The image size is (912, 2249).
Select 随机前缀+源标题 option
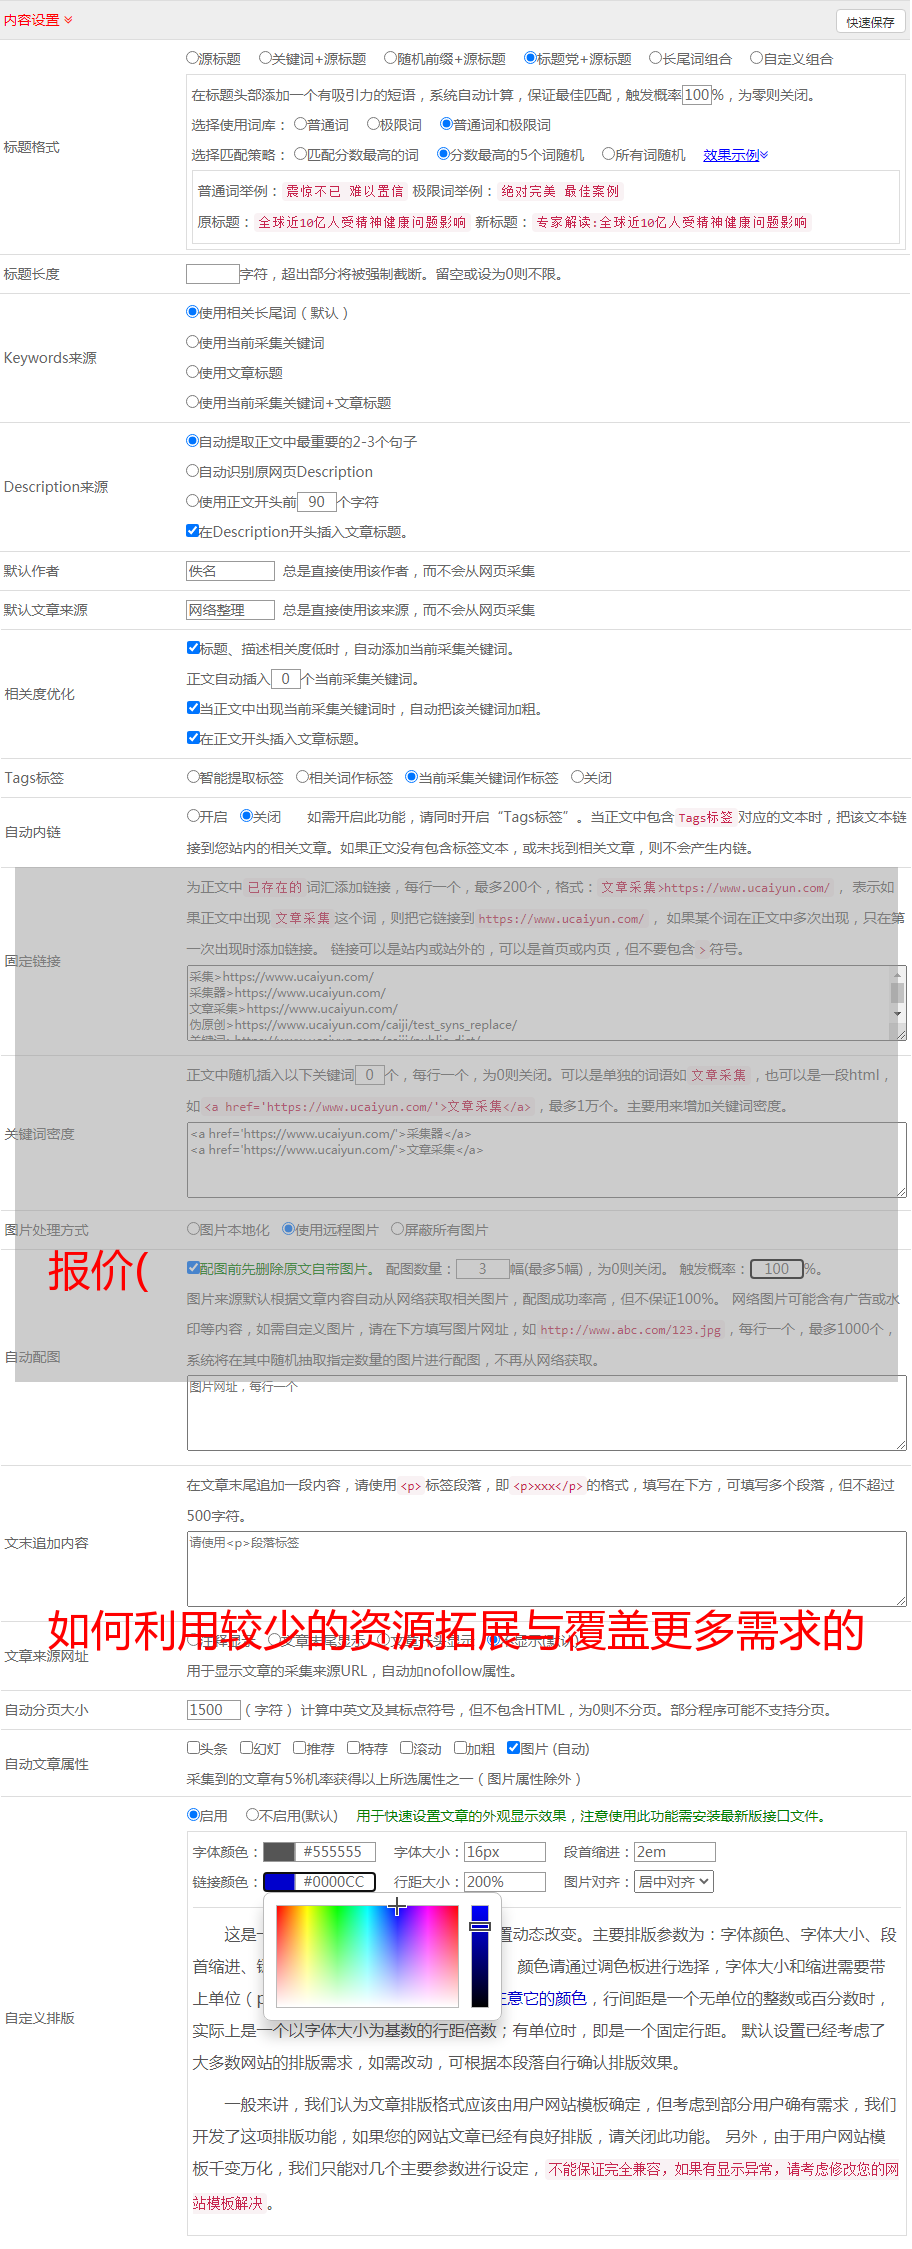pyautogui.click(x=391, y=58)
